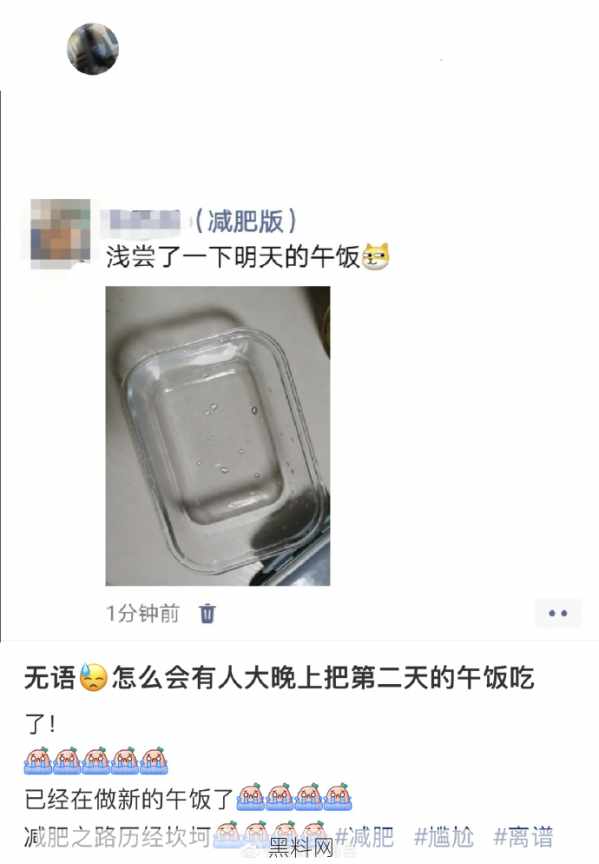Delete the post with trash icon
Image resolution: width=599 pixels, height=864 pixels.
[207, 613]
